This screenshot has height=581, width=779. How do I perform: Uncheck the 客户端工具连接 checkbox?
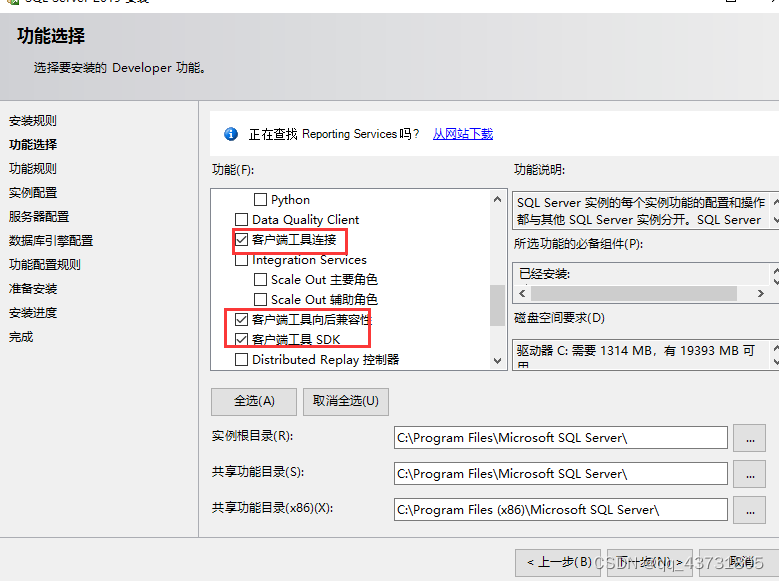tap(241, 240)
